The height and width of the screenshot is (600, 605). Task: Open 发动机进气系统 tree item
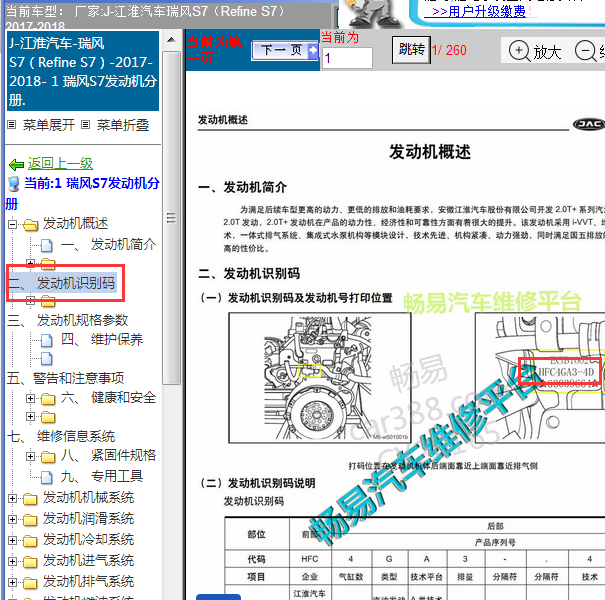(88, 561)
